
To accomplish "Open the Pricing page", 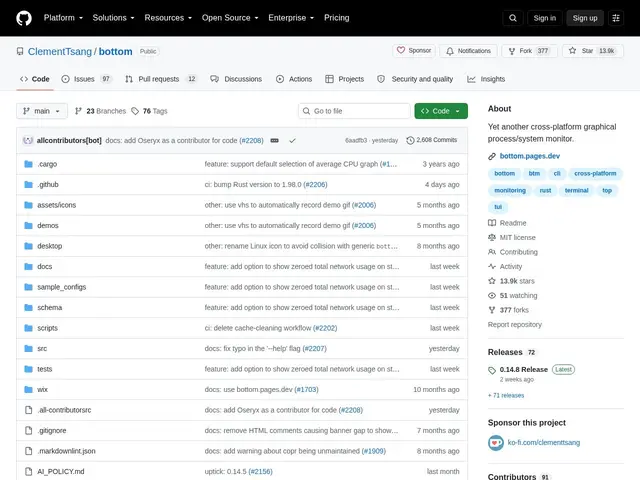I will point(336,18).
